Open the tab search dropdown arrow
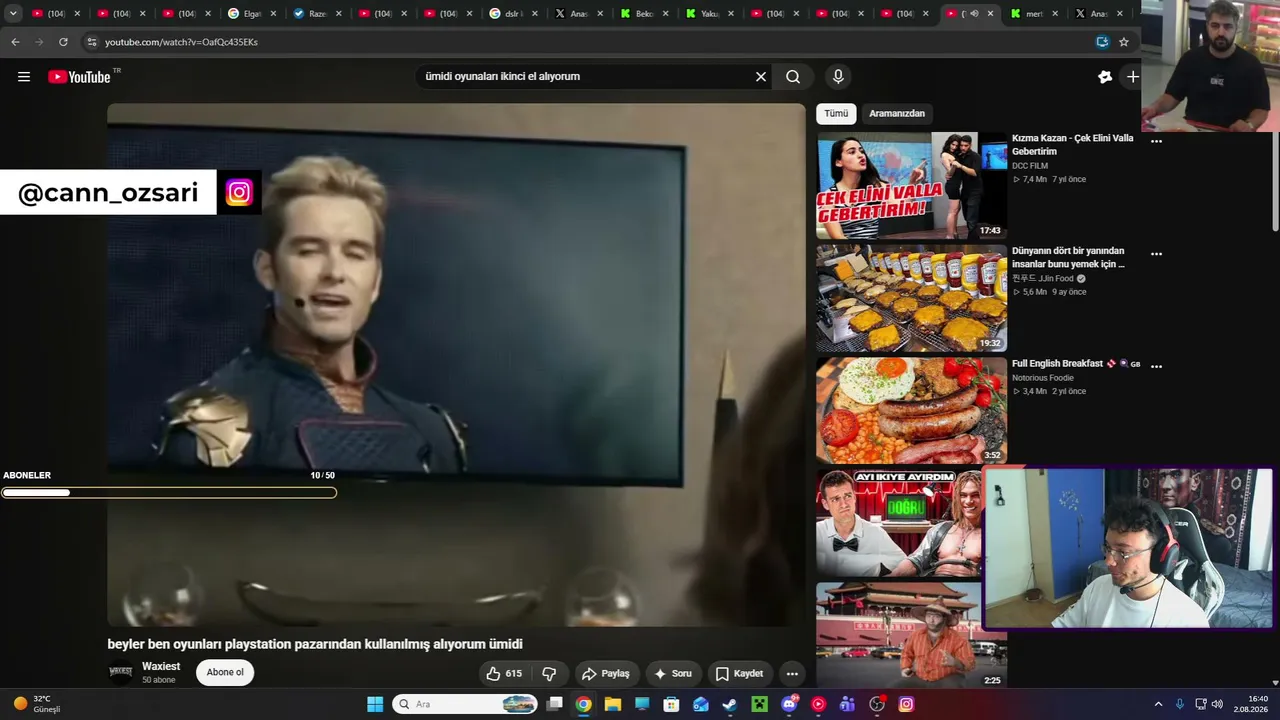 pyautogui.click(x=13, y=14)
